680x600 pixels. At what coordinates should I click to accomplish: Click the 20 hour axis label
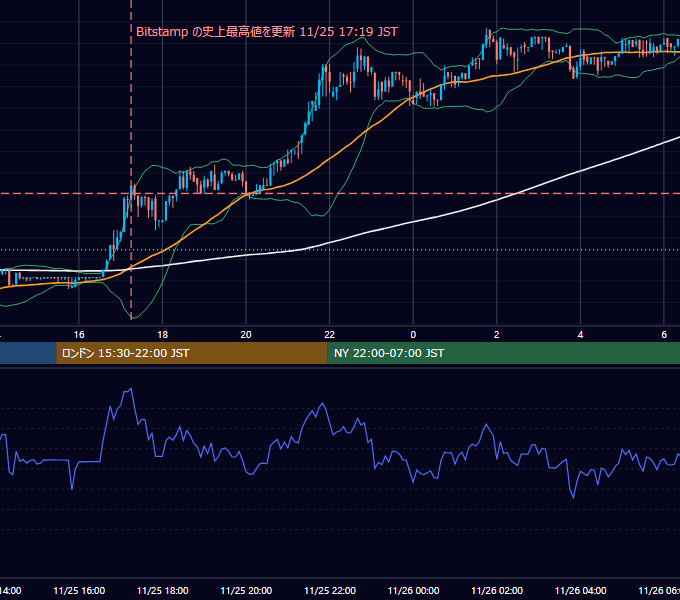pyautogui.click(x=246, y=335)
